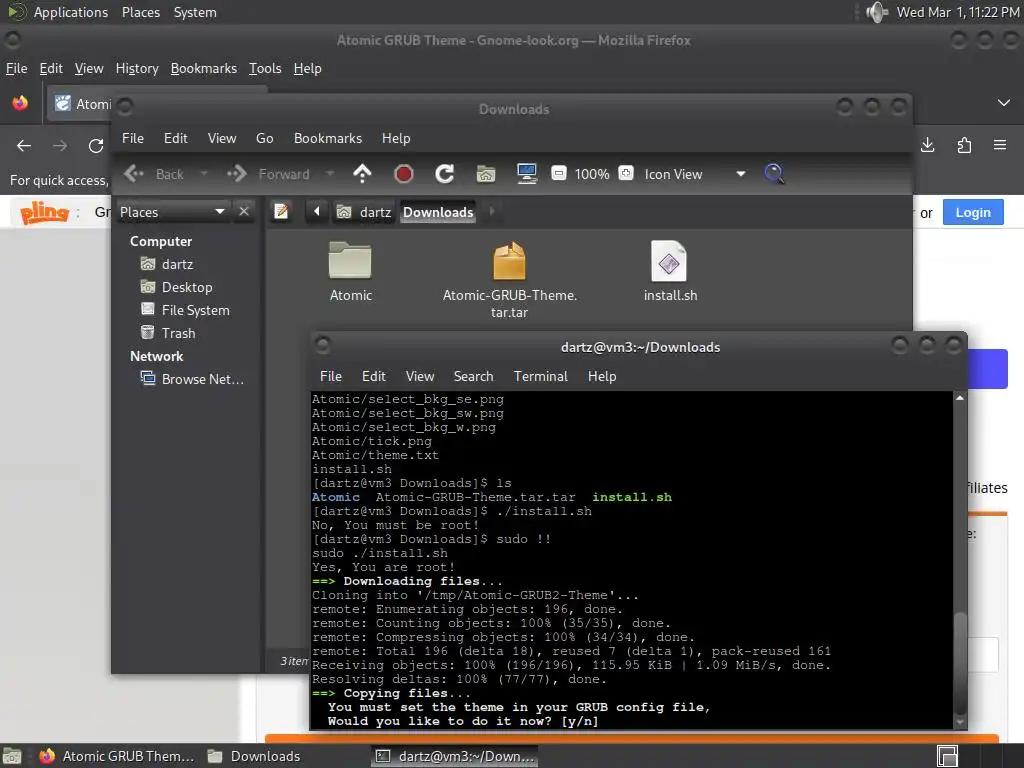The image size is (1024, 768).
Task: Open the Places pane selector dropdown
Action: tap(172, 212)
